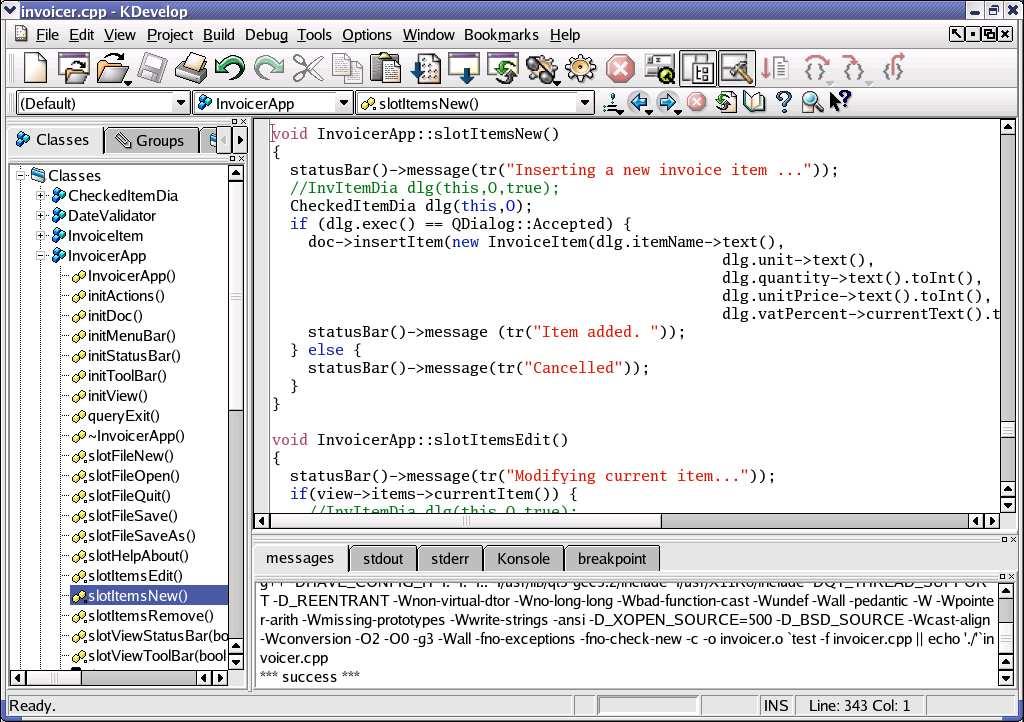Click the "*** success ***" output line
Viewport: 1024px width, 722px height.
pos(310,677)
